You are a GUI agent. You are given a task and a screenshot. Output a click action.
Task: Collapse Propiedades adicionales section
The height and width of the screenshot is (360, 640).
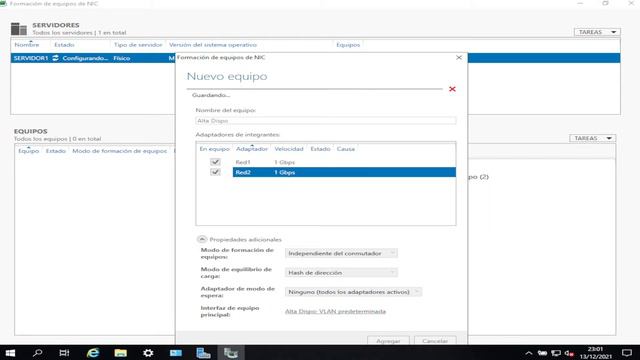point(202,239)
